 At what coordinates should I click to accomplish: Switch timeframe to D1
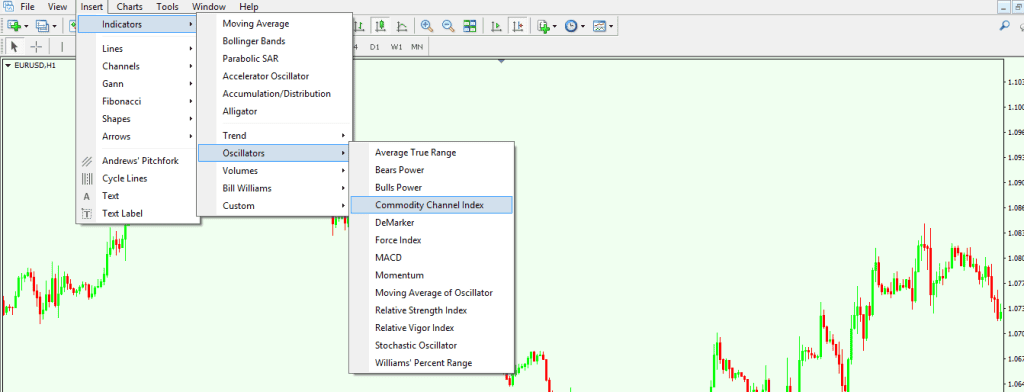point(374,47)
